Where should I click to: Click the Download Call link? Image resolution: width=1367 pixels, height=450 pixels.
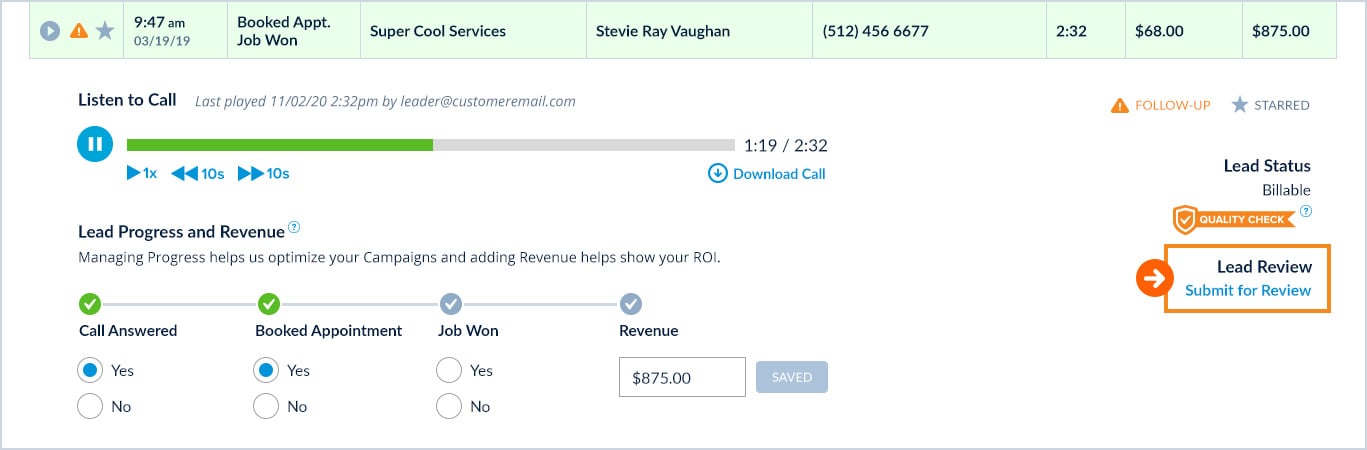click(x=767, y=174)
